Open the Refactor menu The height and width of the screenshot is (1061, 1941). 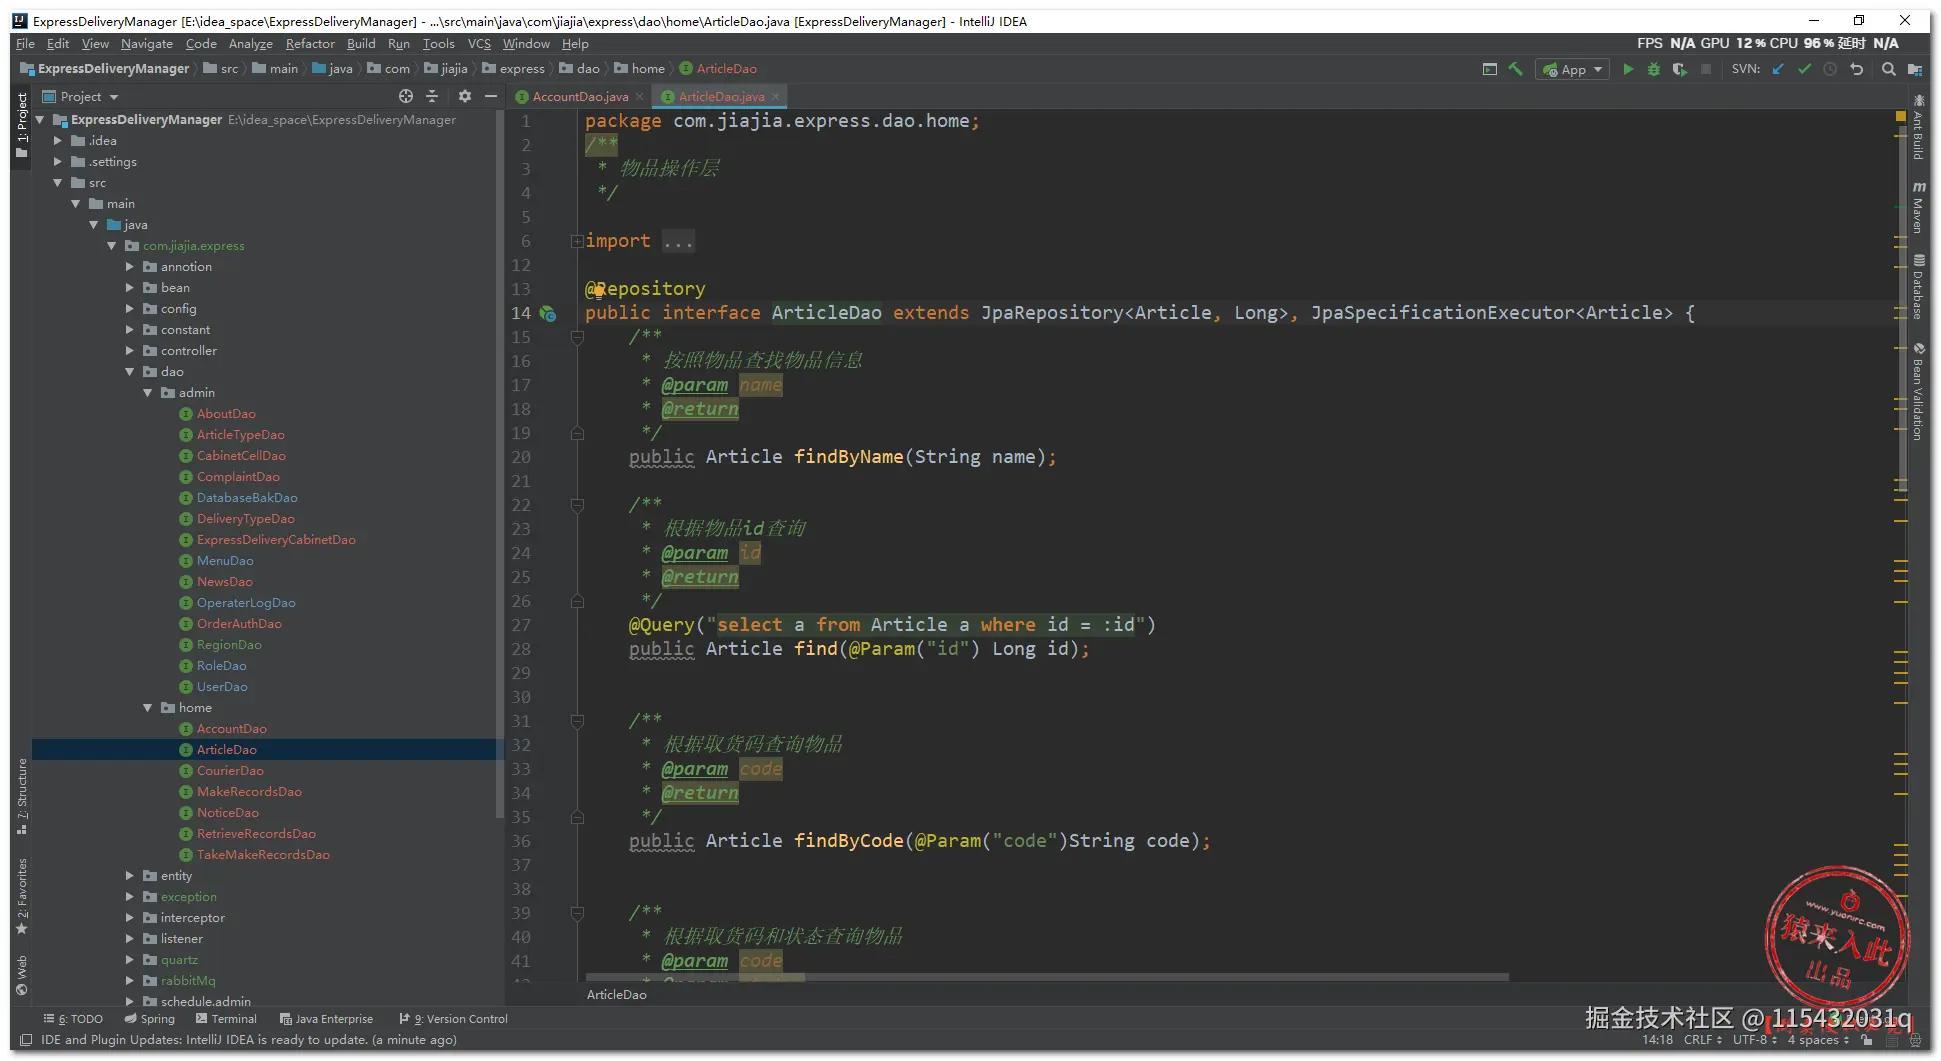310,44
